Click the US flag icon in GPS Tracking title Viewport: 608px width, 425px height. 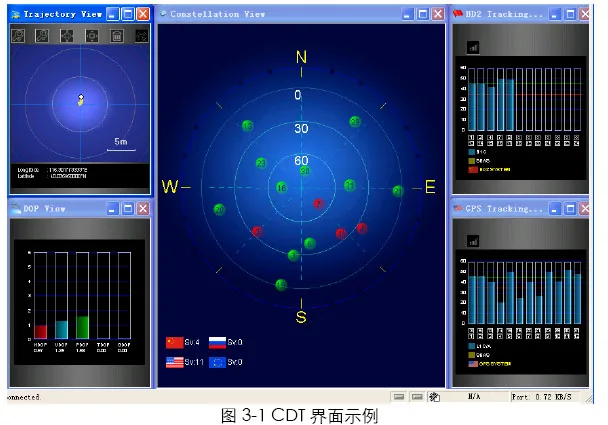pos(458,208)
